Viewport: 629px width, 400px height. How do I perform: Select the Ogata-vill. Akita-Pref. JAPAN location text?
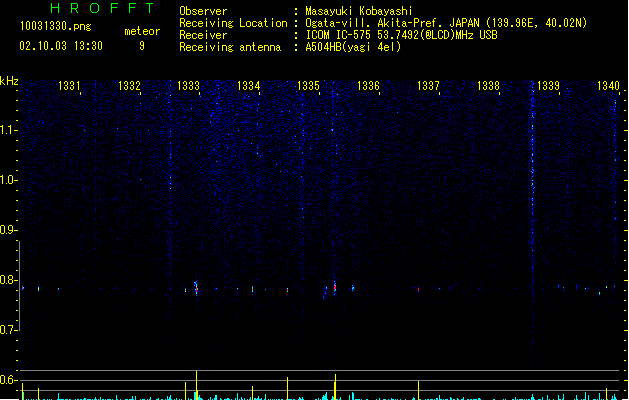tap(446, 23)
